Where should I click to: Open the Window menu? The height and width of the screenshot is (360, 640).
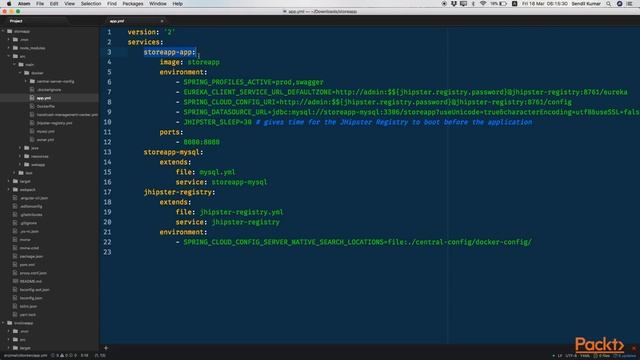[x=158, y=4]
